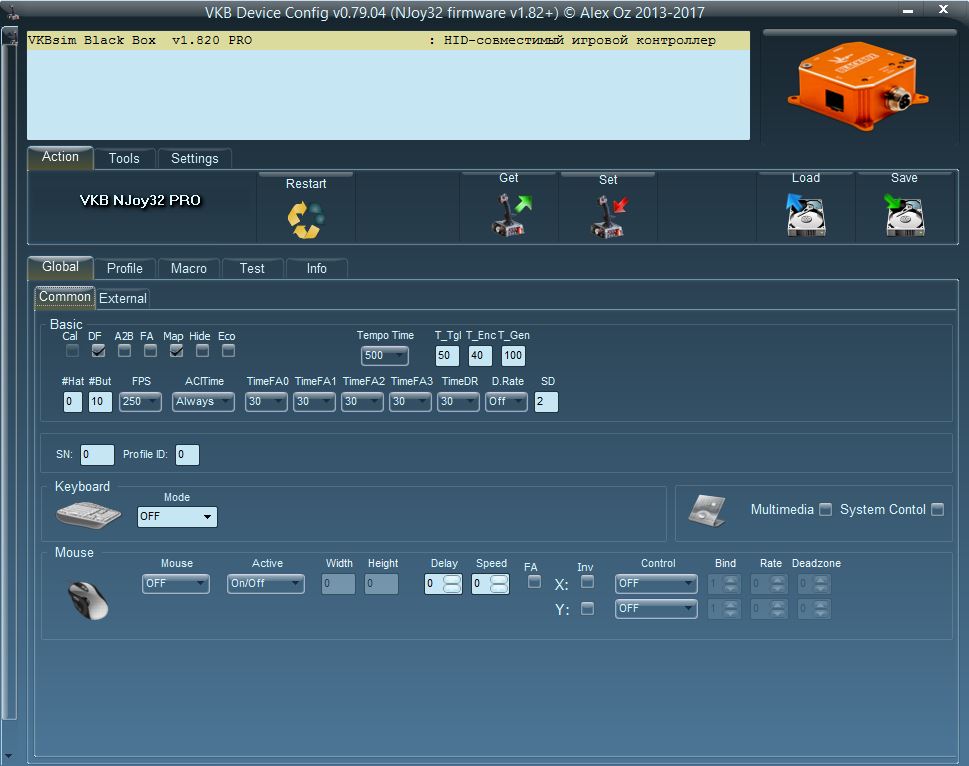Switch to the External sub-tab
The image size is (969, 766).
pyautogui.click(x=123, y=298)
